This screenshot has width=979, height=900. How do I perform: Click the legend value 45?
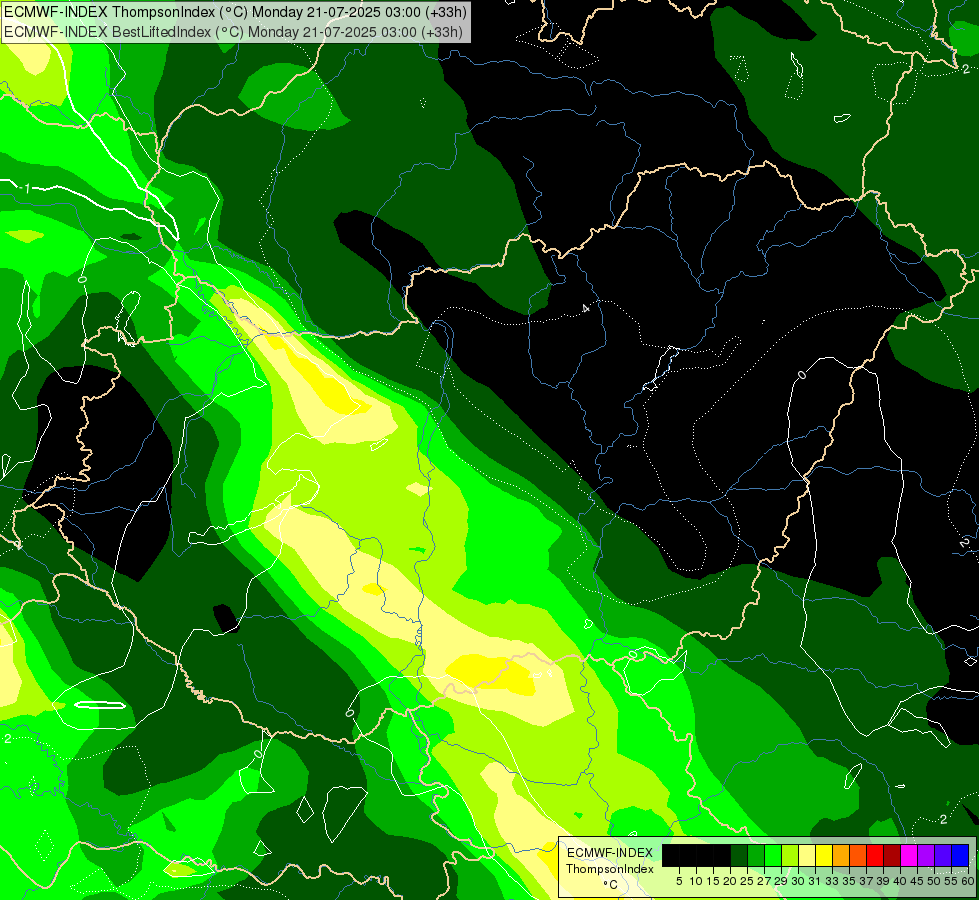tap(917, 881)
